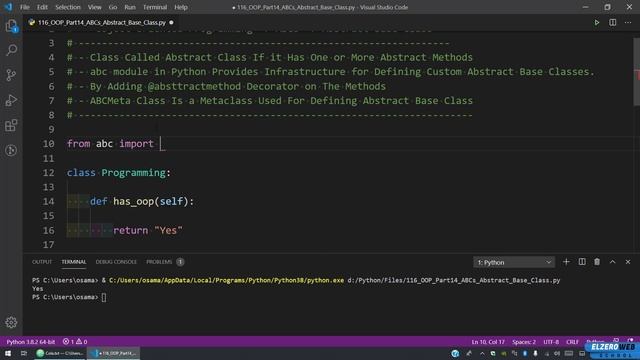The width and height of the screenshot is (640, 360).
Task: Click line number 12 in the gutter
Action: tap(49, 173)
